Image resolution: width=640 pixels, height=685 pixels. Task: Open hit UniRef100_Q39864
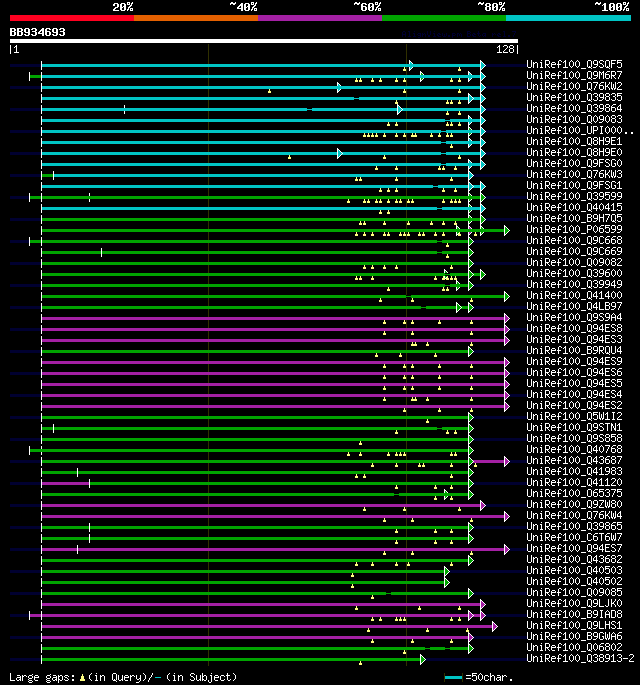coord(574,108)
